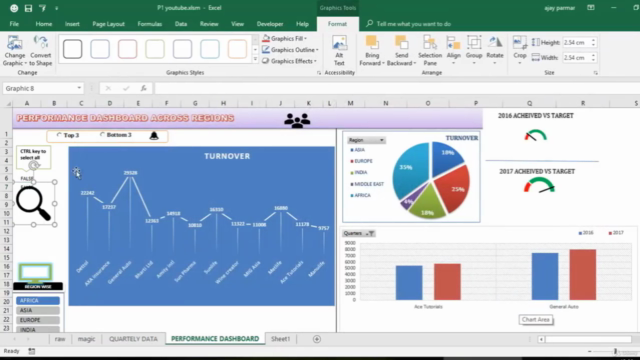The width and height of the screenshot is (640, 360).
Task: Click REGION WISE black button
Action: click(x=38, y=287)
